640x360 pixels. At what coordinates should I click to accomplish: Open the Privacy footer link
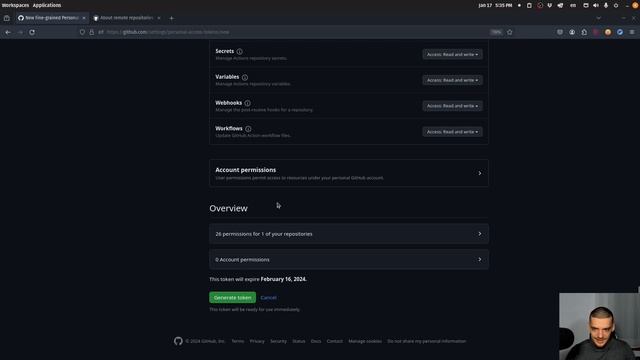257,341
